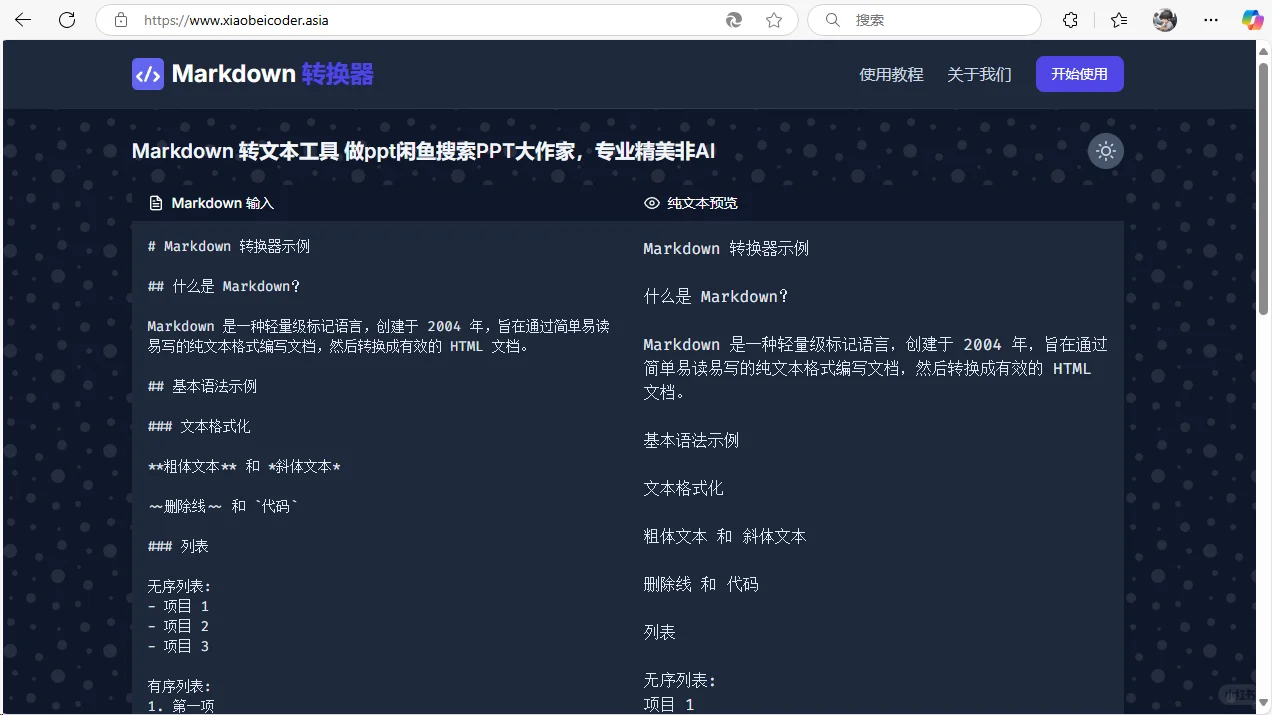Select the 使用教程 menu item

[890, 74]
